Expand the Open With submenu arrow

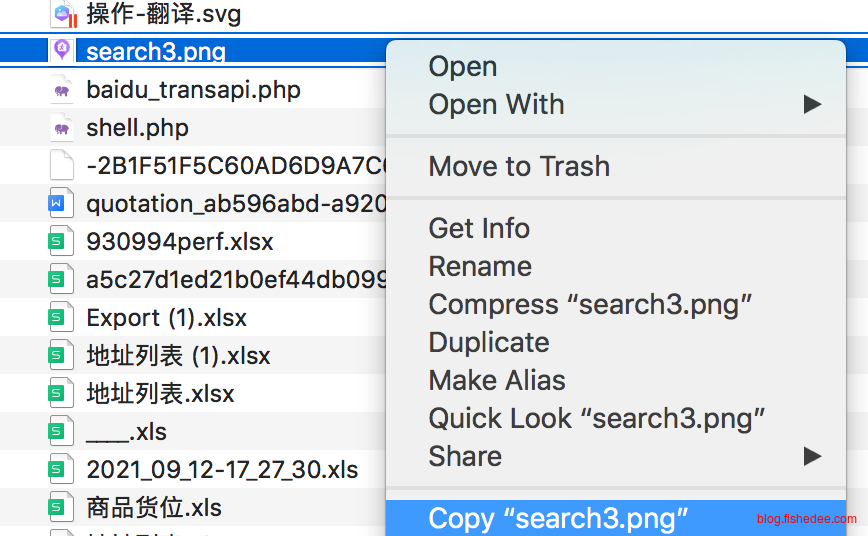[x=811, y=104]
